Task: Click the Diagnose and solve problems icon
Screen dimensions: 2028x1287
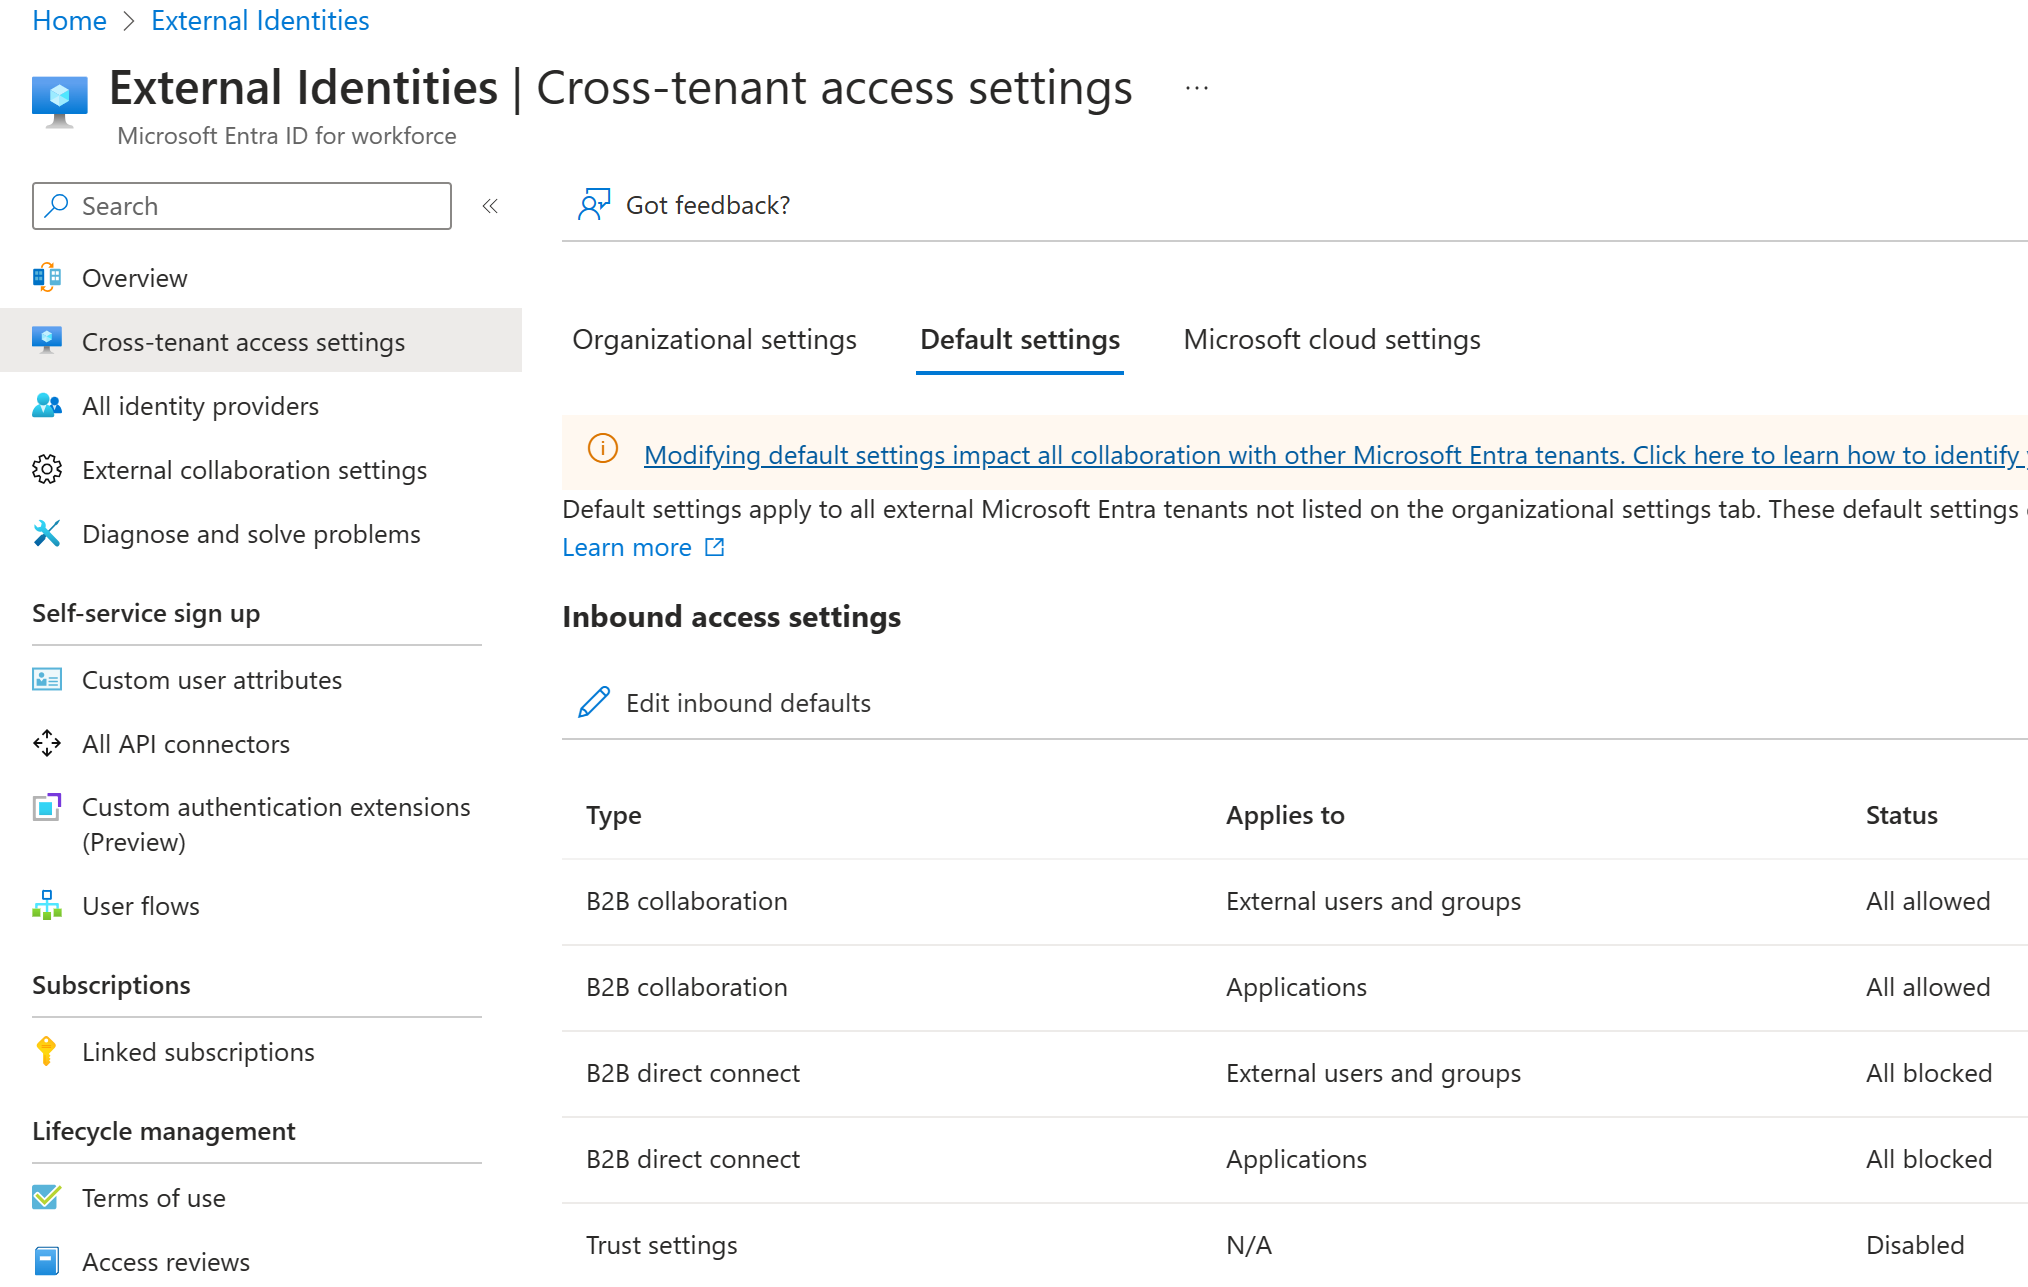Action: [43, 533]
